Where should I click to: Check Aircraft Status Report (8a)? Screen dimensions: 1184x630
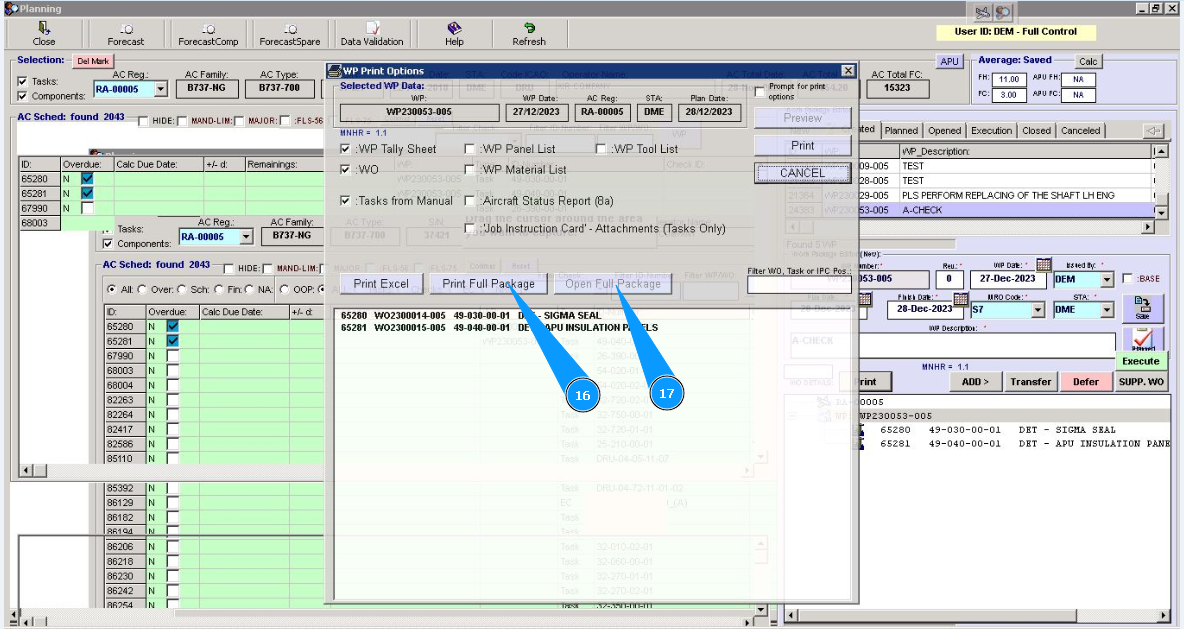[x=470, y=201]
